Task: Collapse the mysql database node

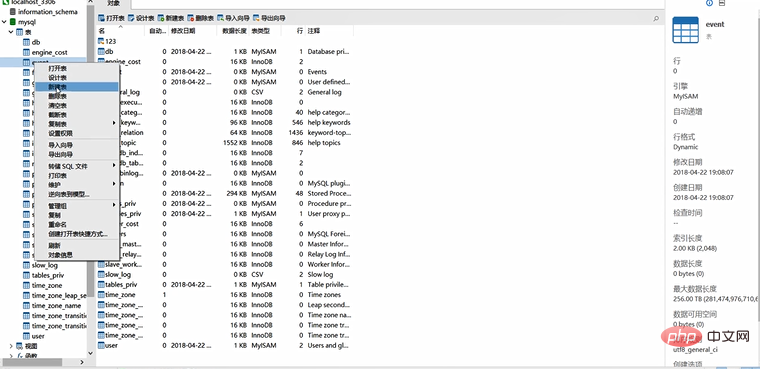Action: 4,22
